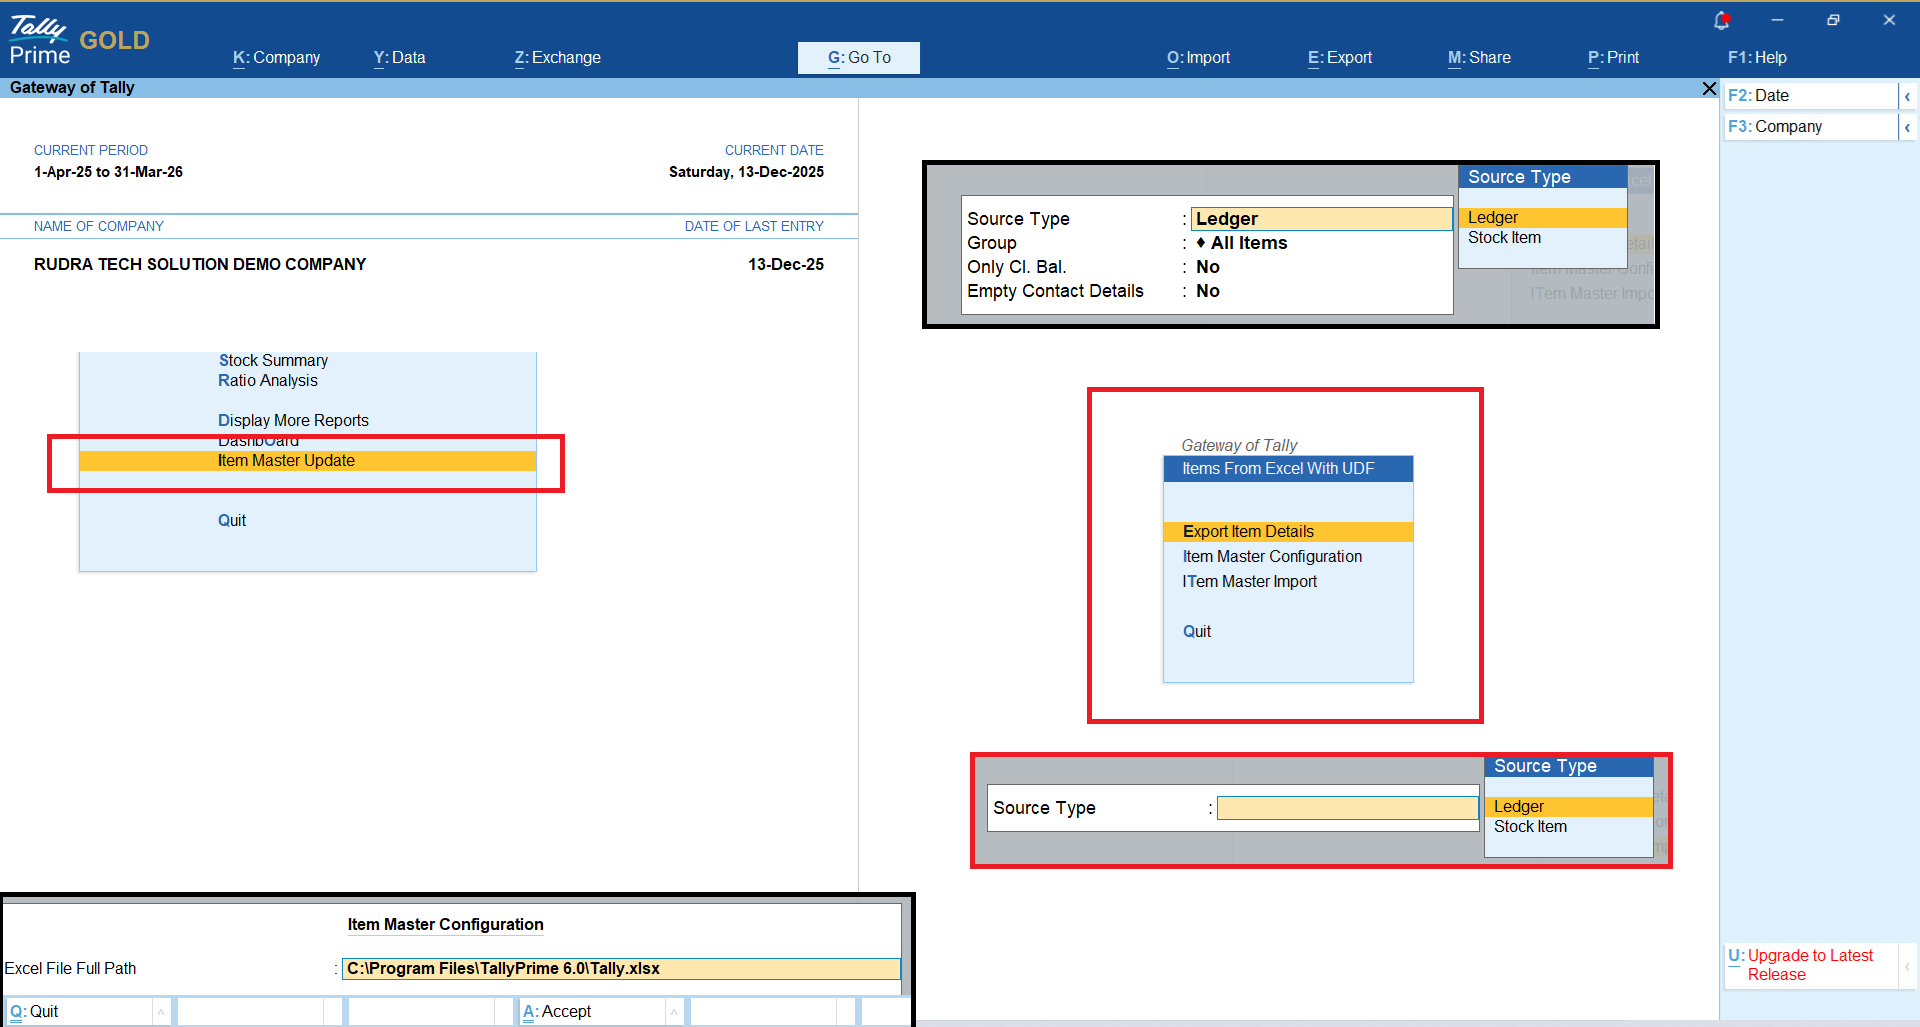1920x1027 pixels.
Task: Open the Export menu
Action: [1339, 58]
